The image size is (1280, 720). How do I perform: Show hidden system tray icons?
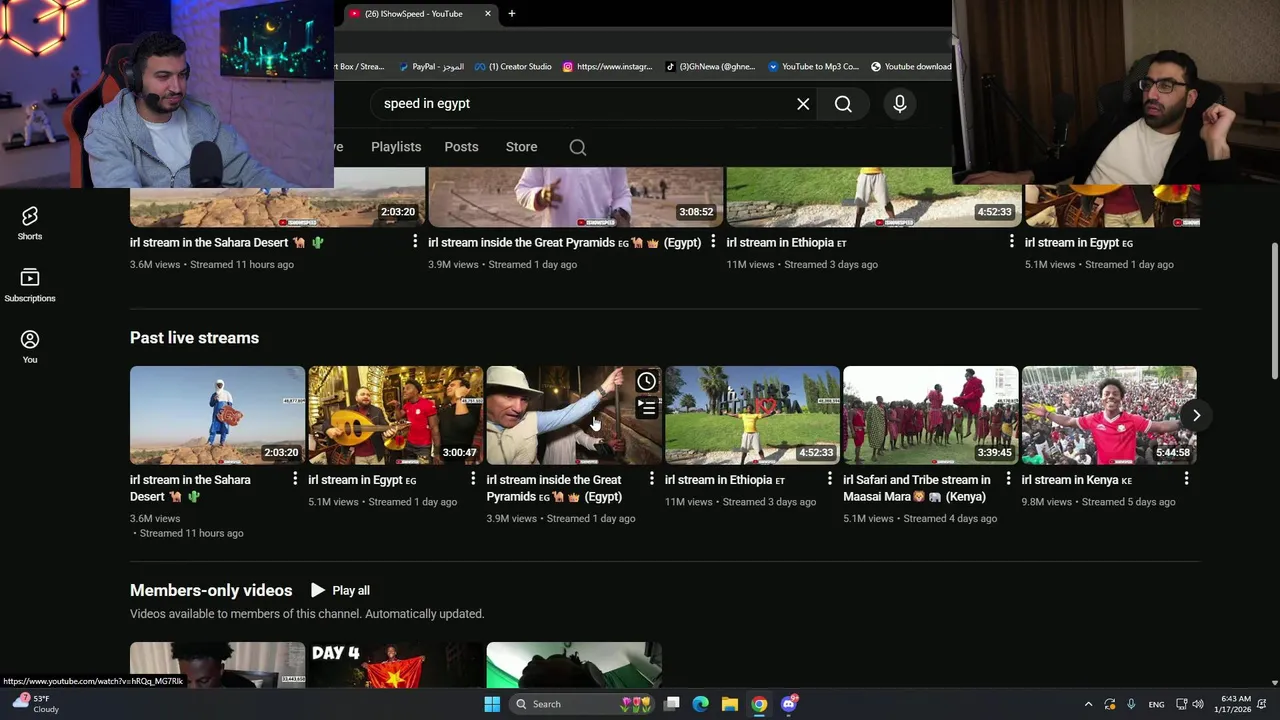[x=1088, y=704]
